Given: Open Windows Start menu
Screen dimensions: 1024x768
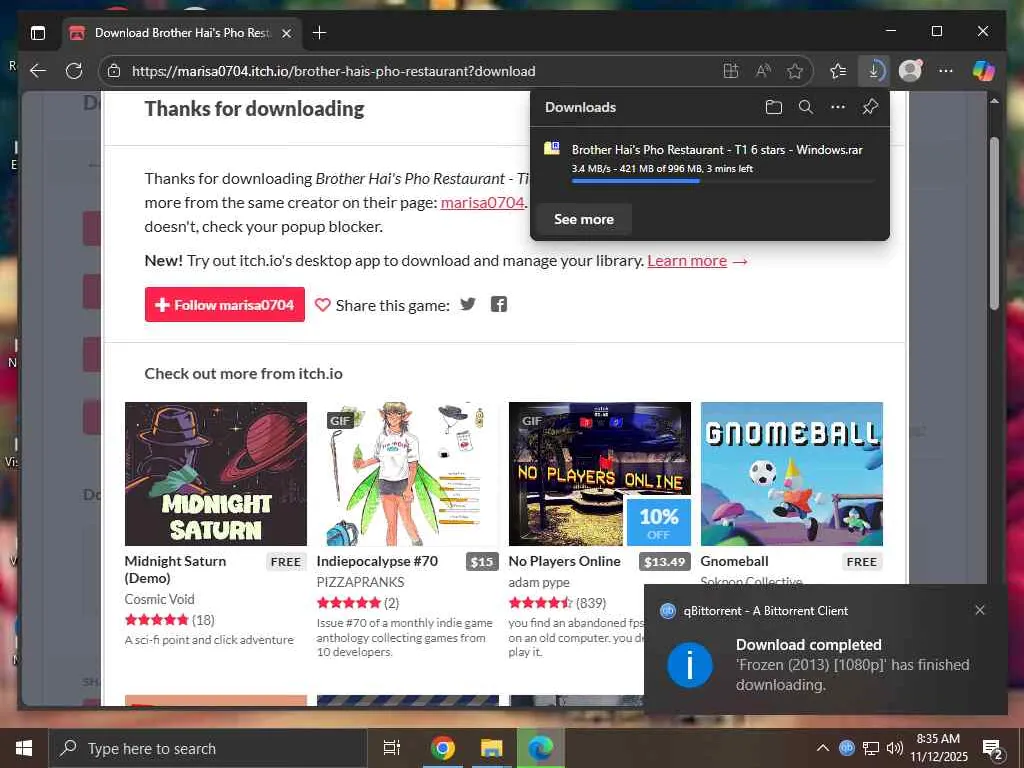Looking at the screenshot, I should pyautogui.click(x=24, y=748).
